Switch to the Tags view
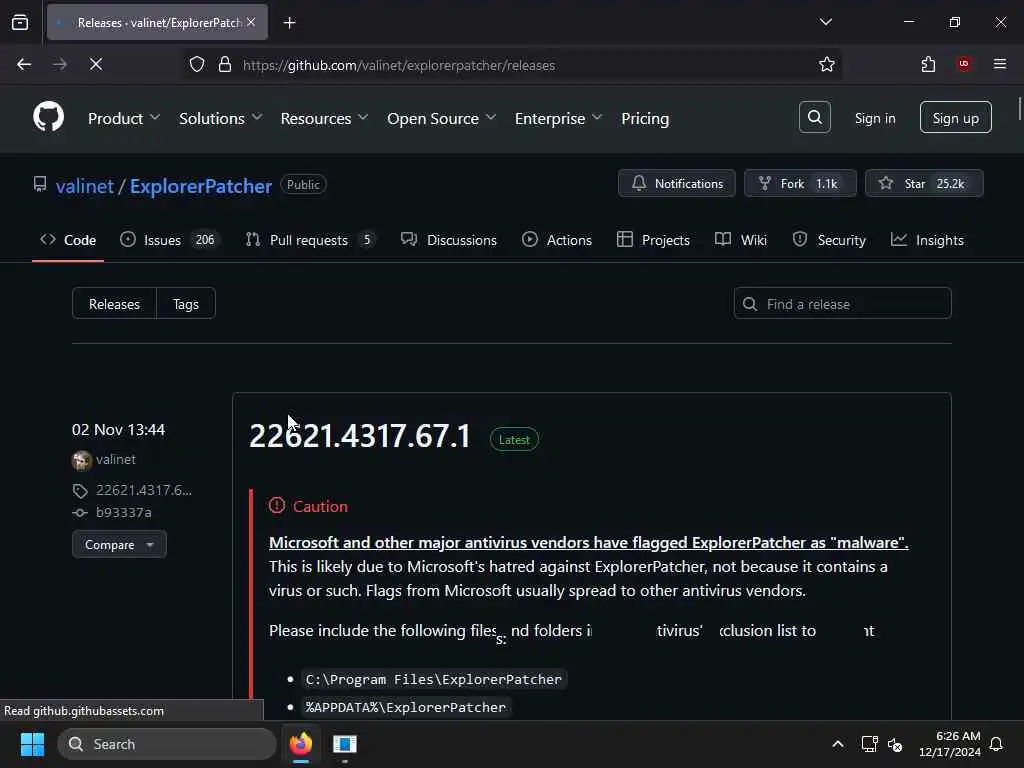The height and width of the screenshot is (768, 1024). 185,304
